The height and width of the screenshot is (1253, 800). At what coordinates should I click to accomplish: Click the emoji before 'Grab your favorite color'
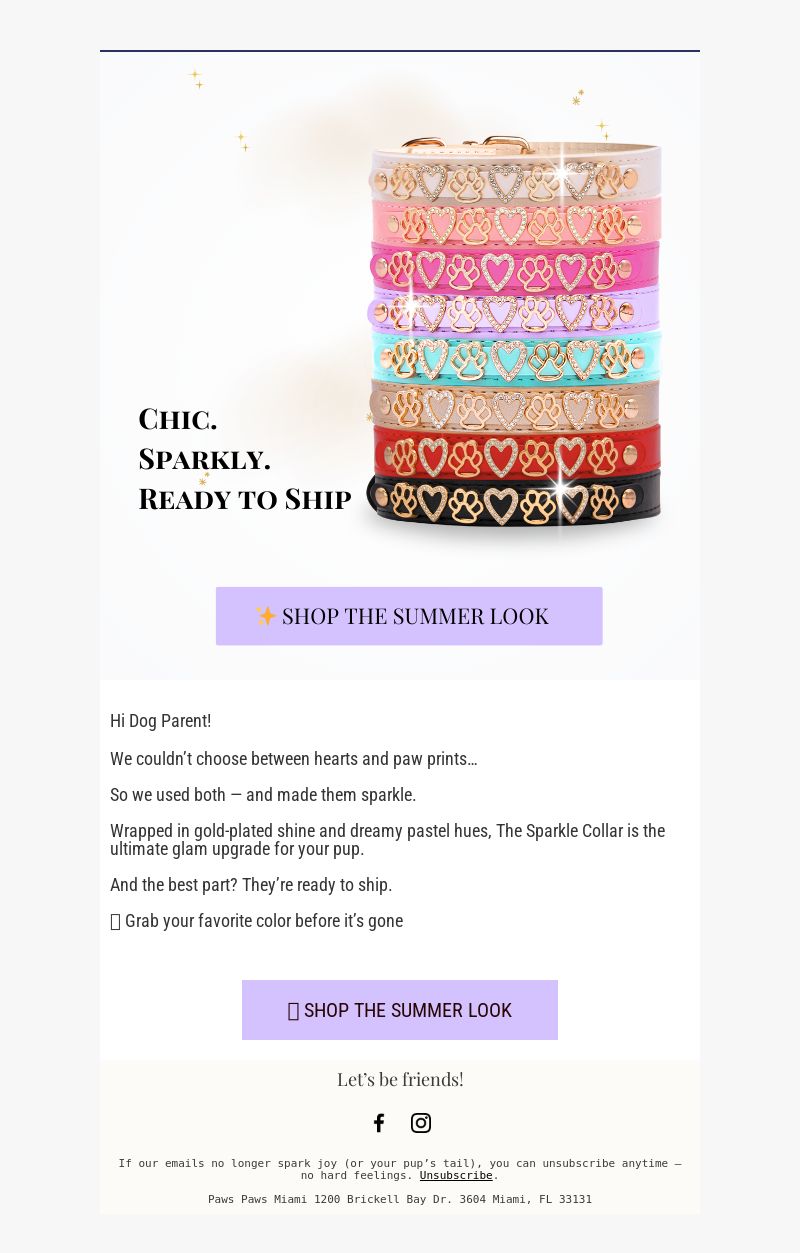click(x=115, y=921)
